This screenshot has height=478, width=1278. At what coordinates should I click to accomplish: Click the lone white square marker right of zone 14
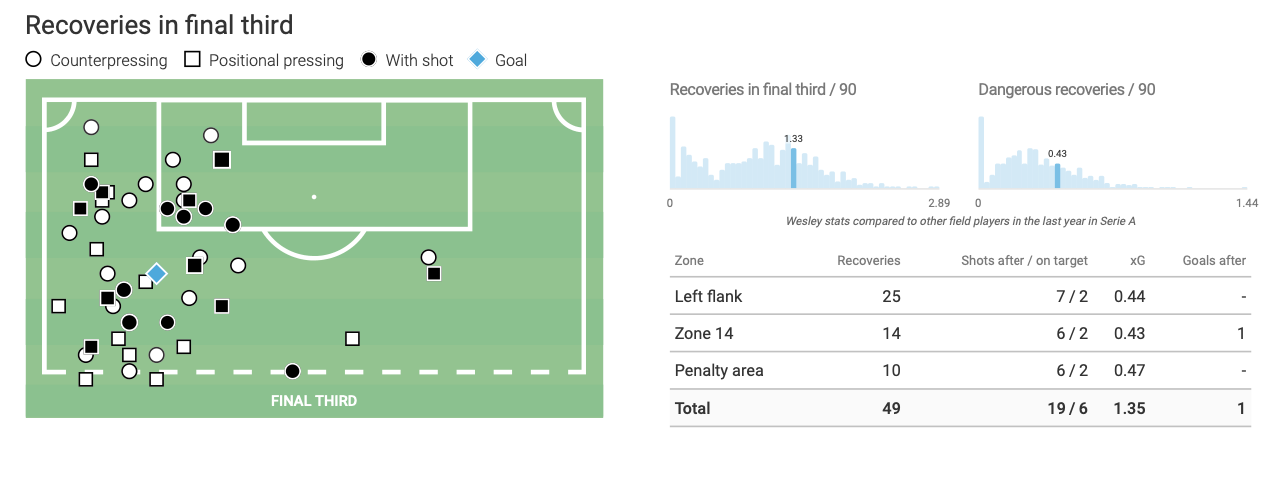[x=352, y=338]
